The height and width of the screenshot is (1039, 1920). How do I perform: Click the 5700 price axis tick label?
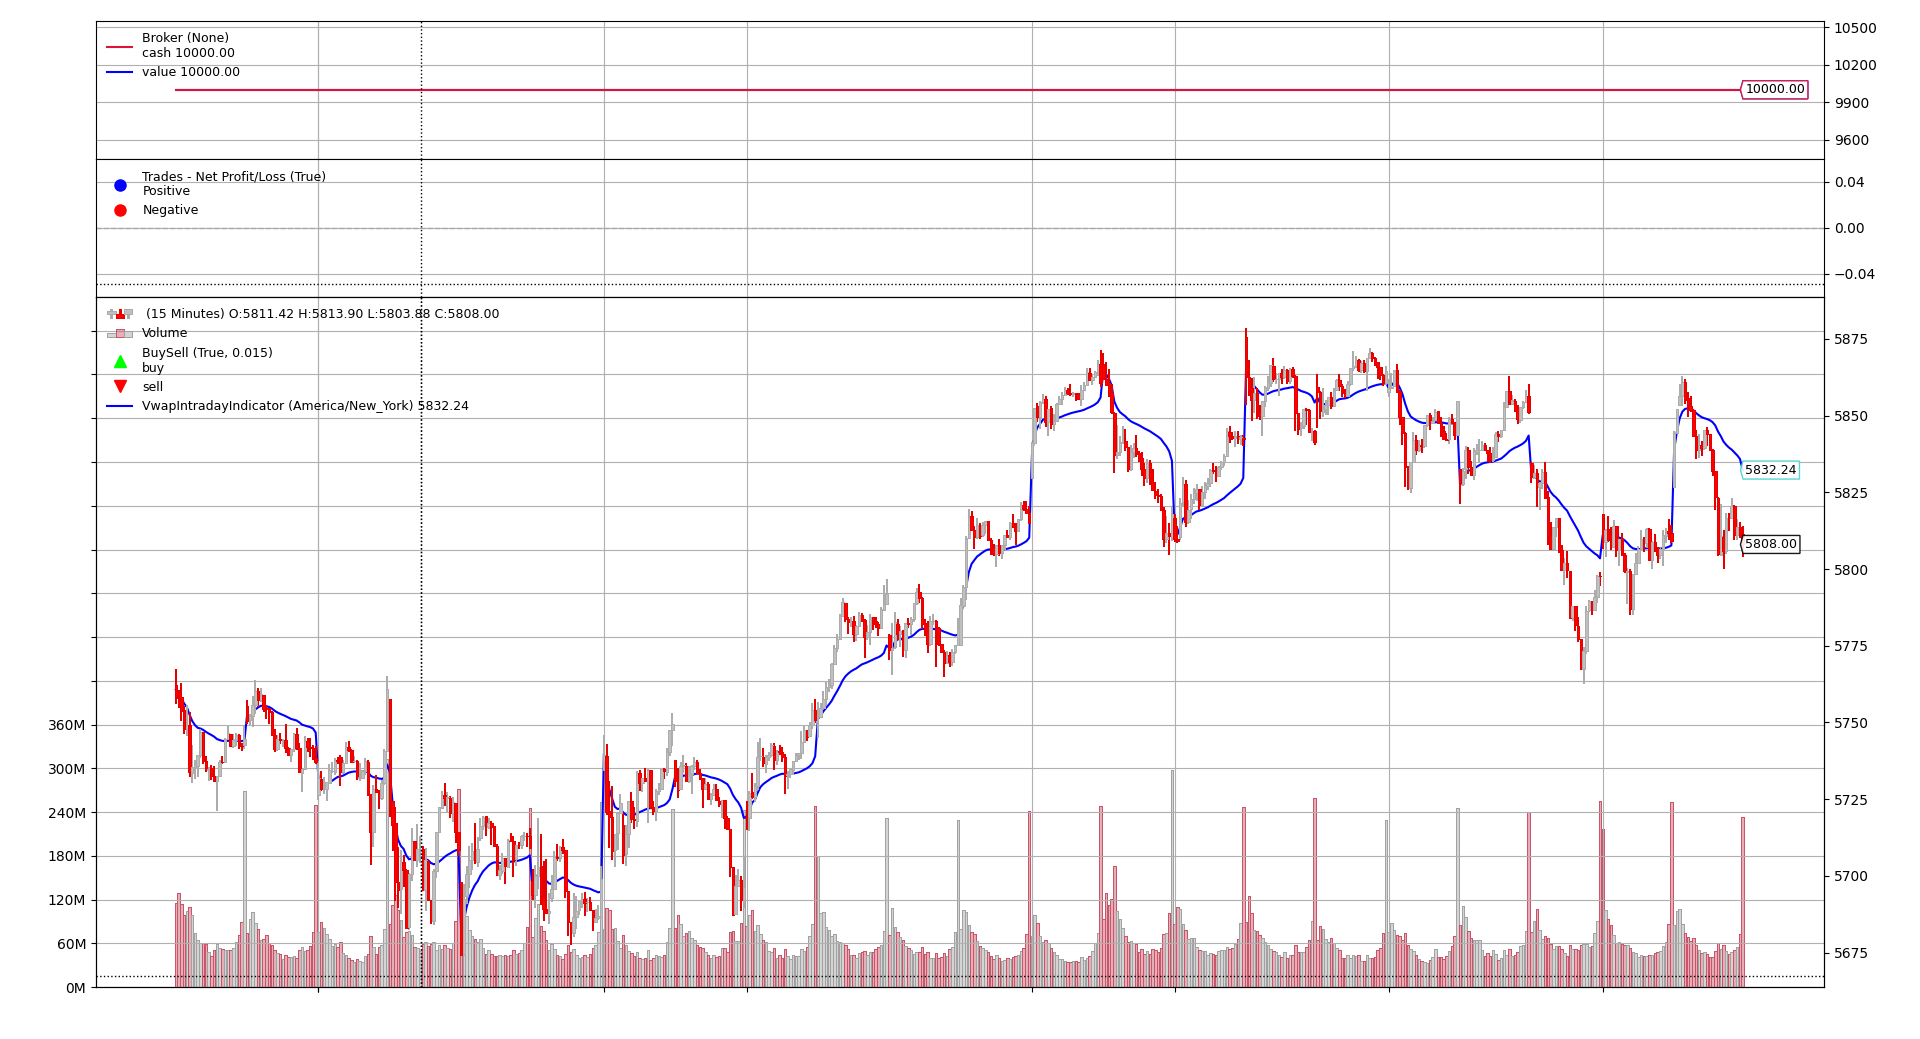[1851, 876]
